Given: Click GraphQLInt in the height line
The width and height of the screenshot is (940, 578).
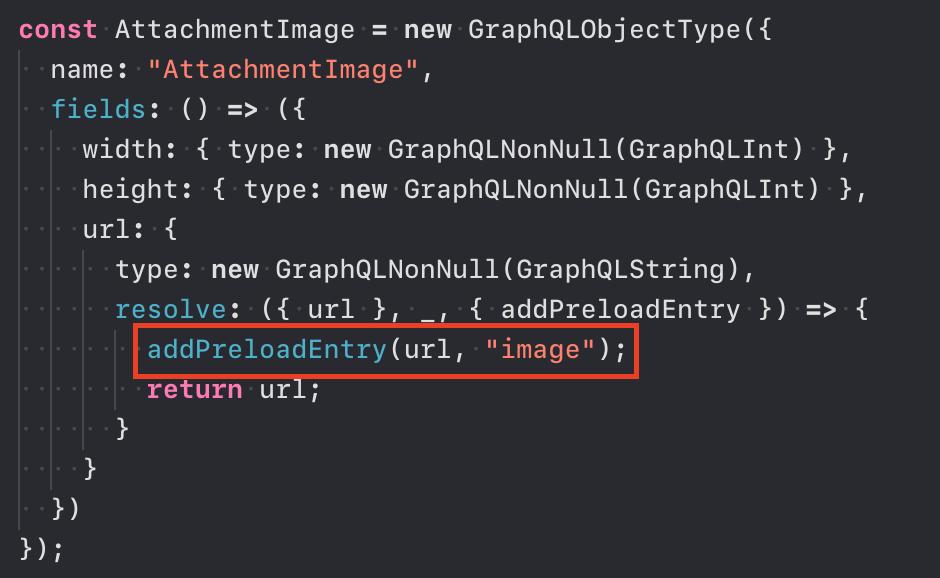Looking at the screenshot, I should 724,190.
